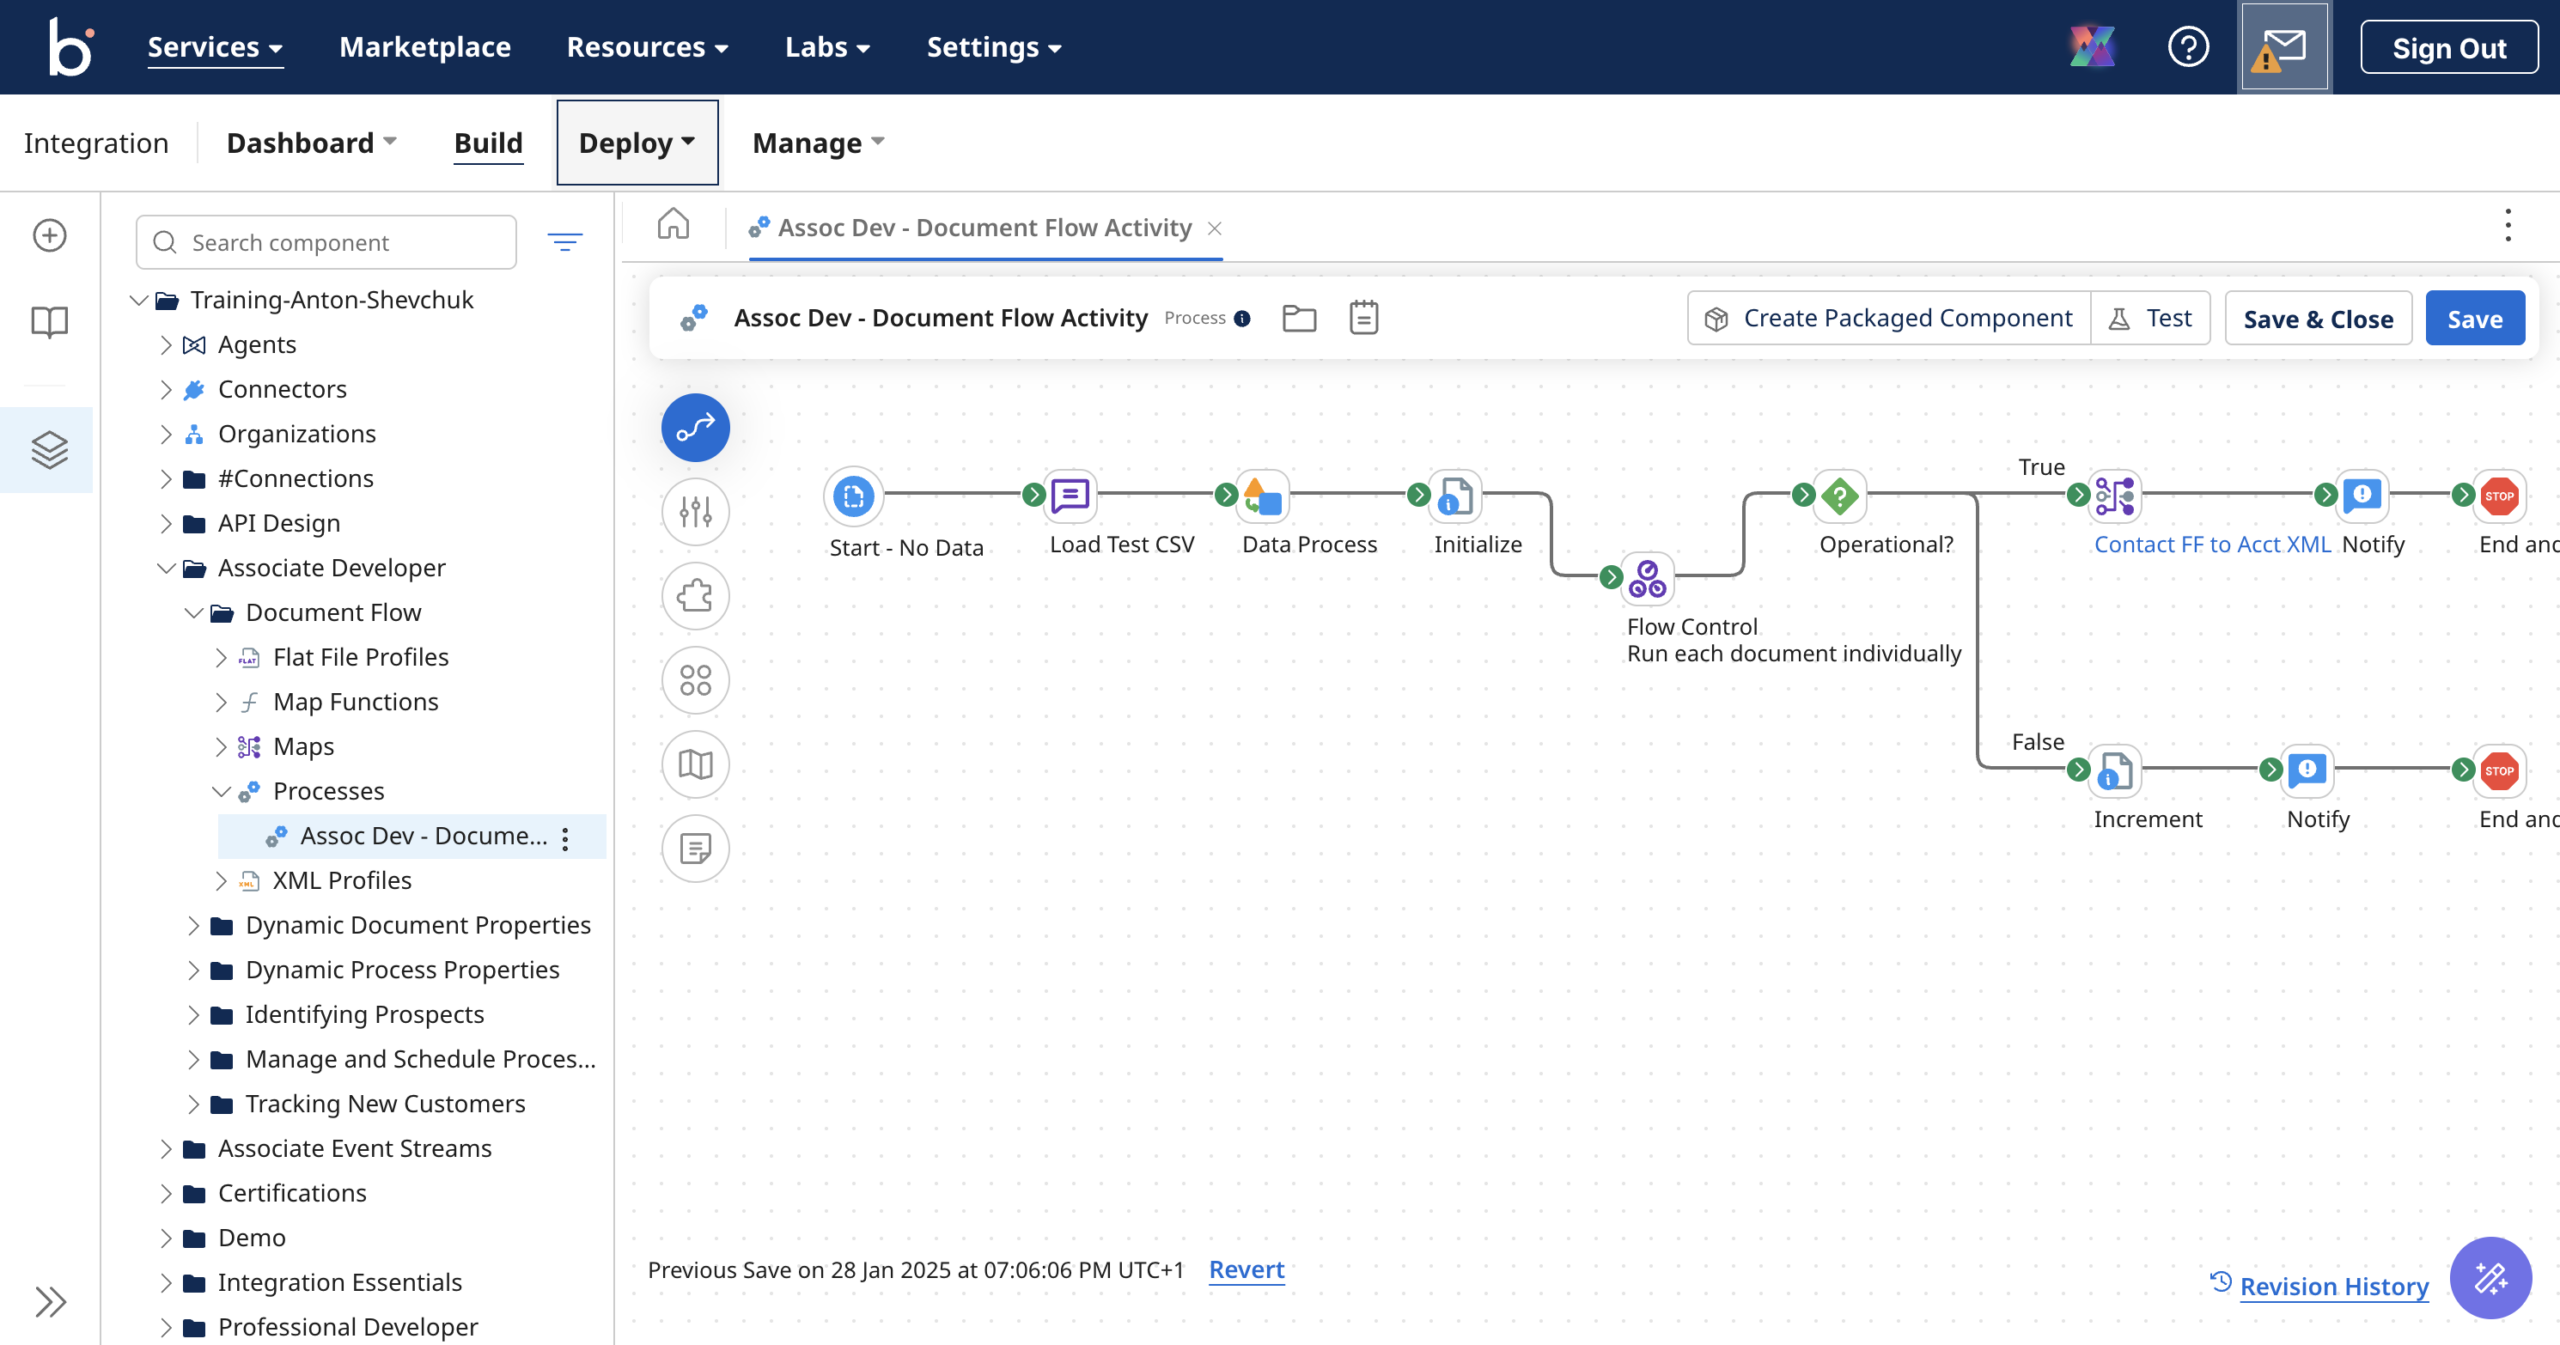2560x1345 pixels.
Task: Click the Start - No Data shape
Action: coord(853,496)
